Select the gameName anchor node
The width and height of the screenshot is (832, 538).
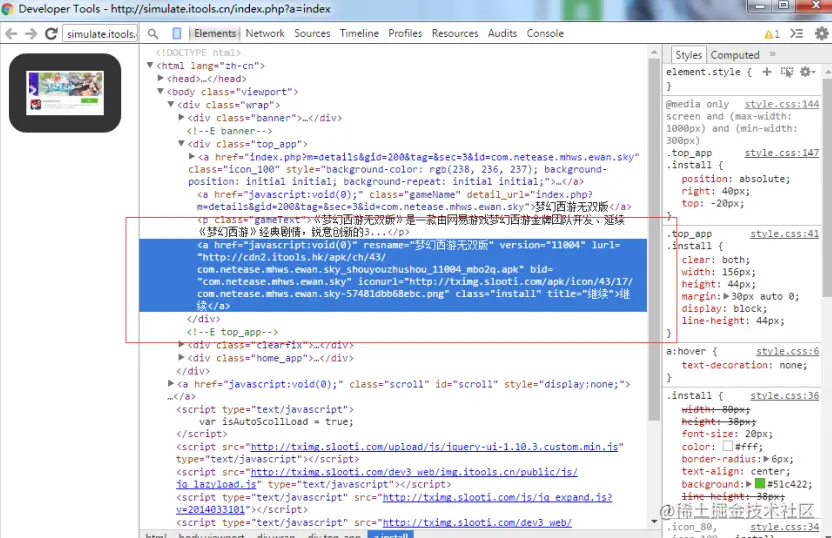pyautogui.click(x=414, y=201)
